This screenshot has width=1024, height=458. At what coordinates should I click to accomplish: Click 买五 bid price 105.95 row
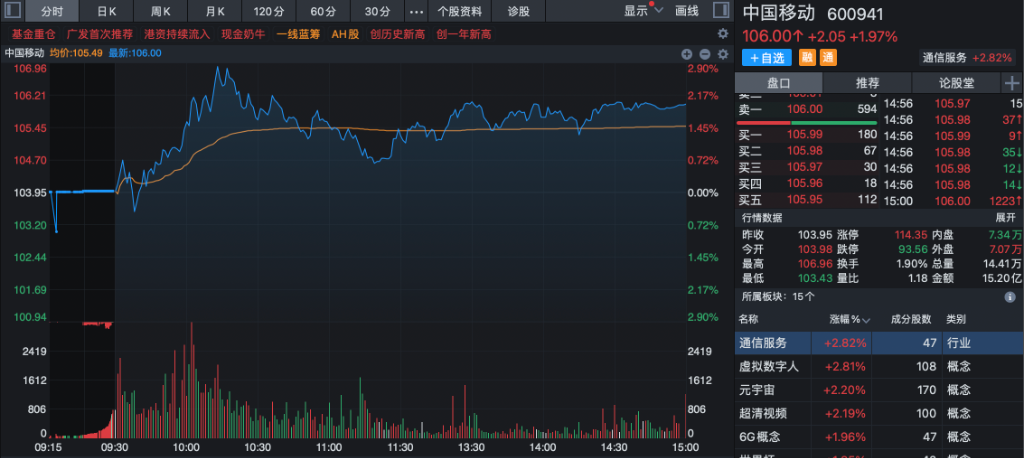807,200
